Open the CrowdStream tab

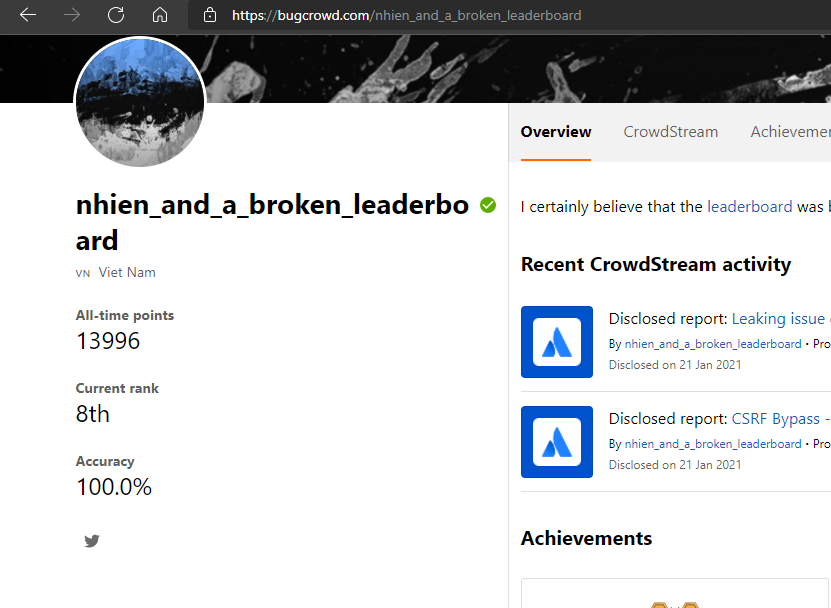(670, 132)
